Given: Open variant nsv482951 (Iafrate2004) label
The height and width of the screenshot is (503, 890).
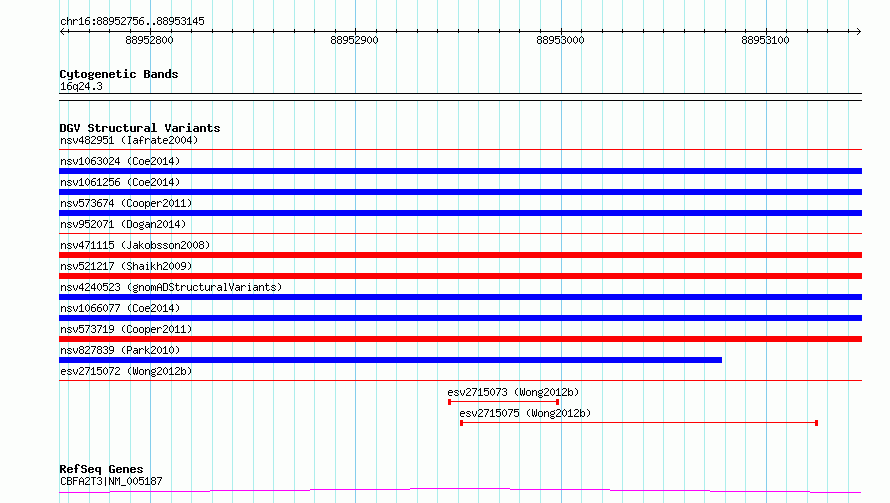Looking at the screenshot, I should (x=129, y=140).
